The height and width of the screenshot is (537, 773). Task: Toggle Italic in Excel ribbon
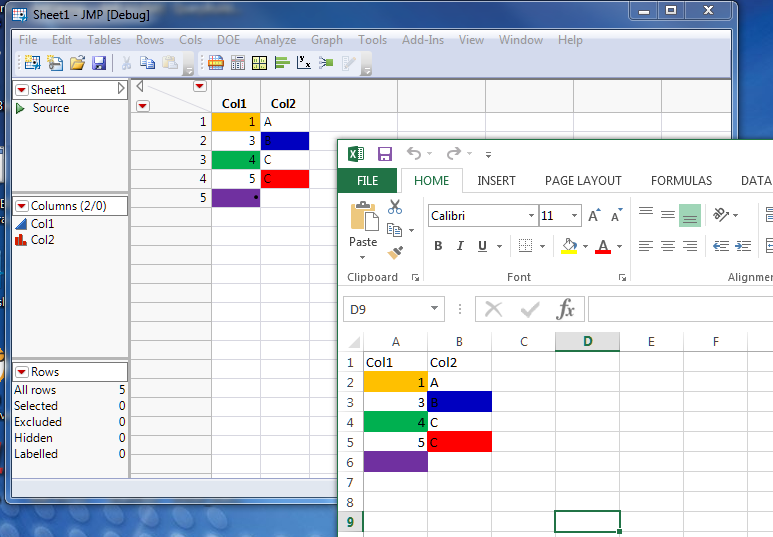coord(460,246)
